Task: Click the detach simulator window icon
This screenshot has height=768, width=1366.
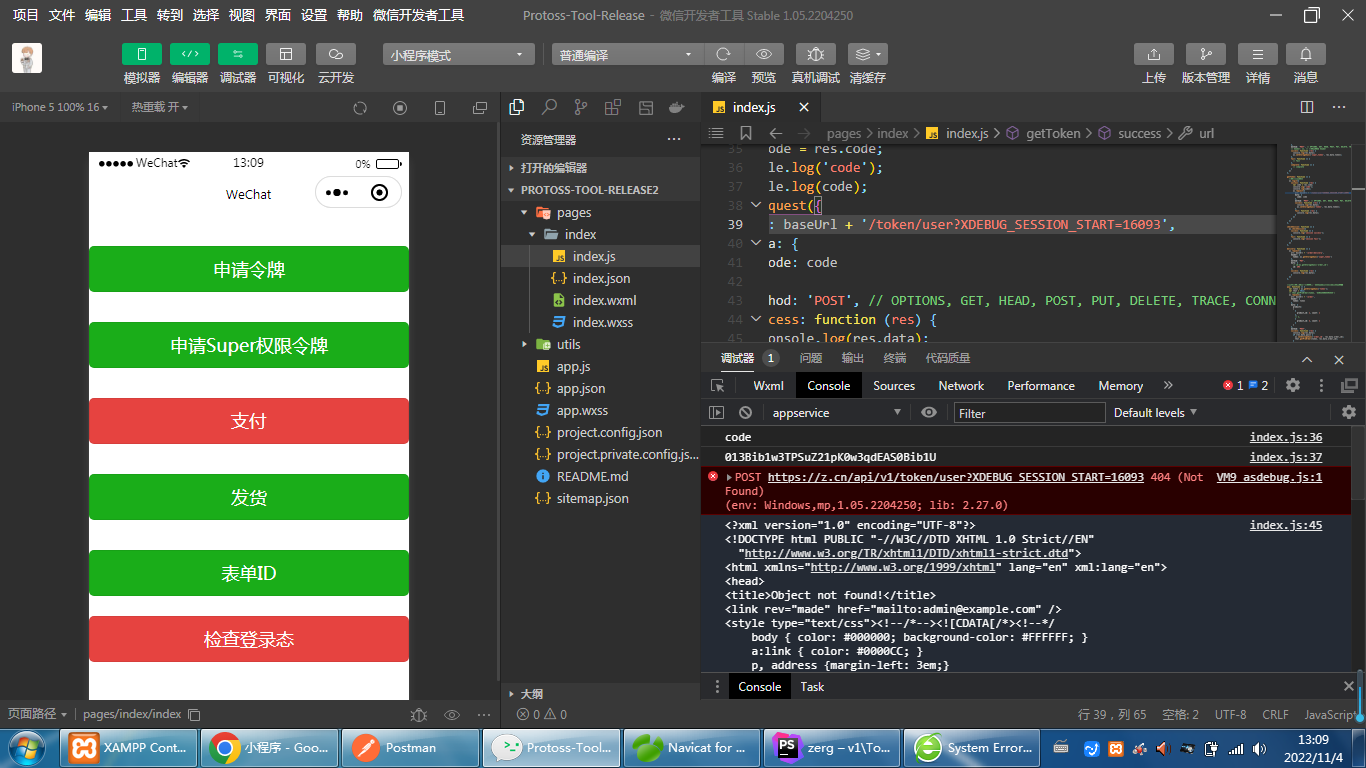Action: pos(480,107)
